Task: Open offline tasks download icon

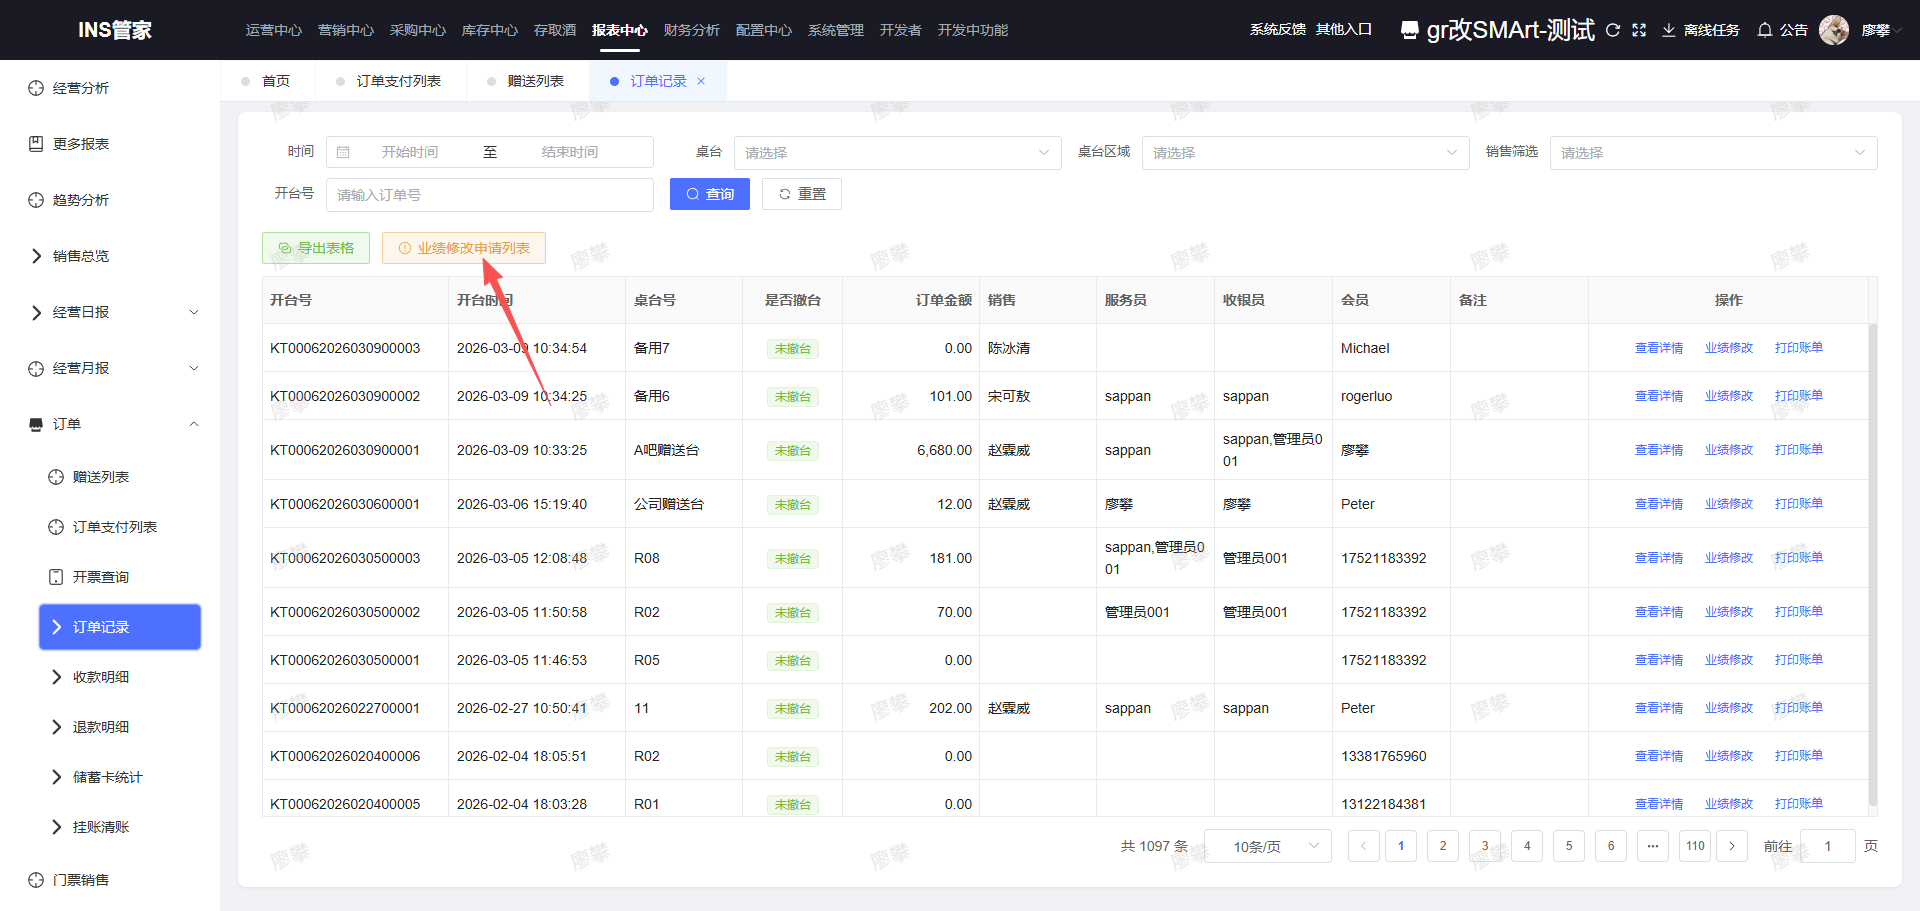Action: 1668,30
